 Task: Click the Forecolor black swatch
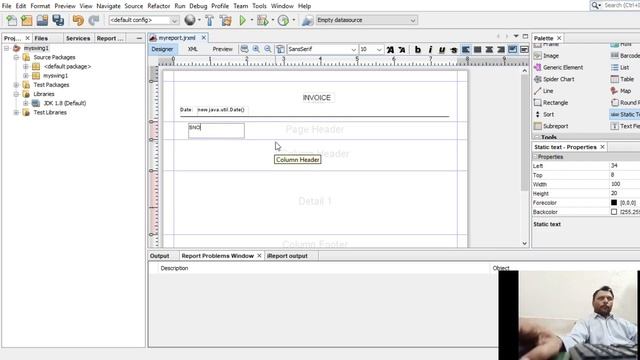tap(614, 202)
